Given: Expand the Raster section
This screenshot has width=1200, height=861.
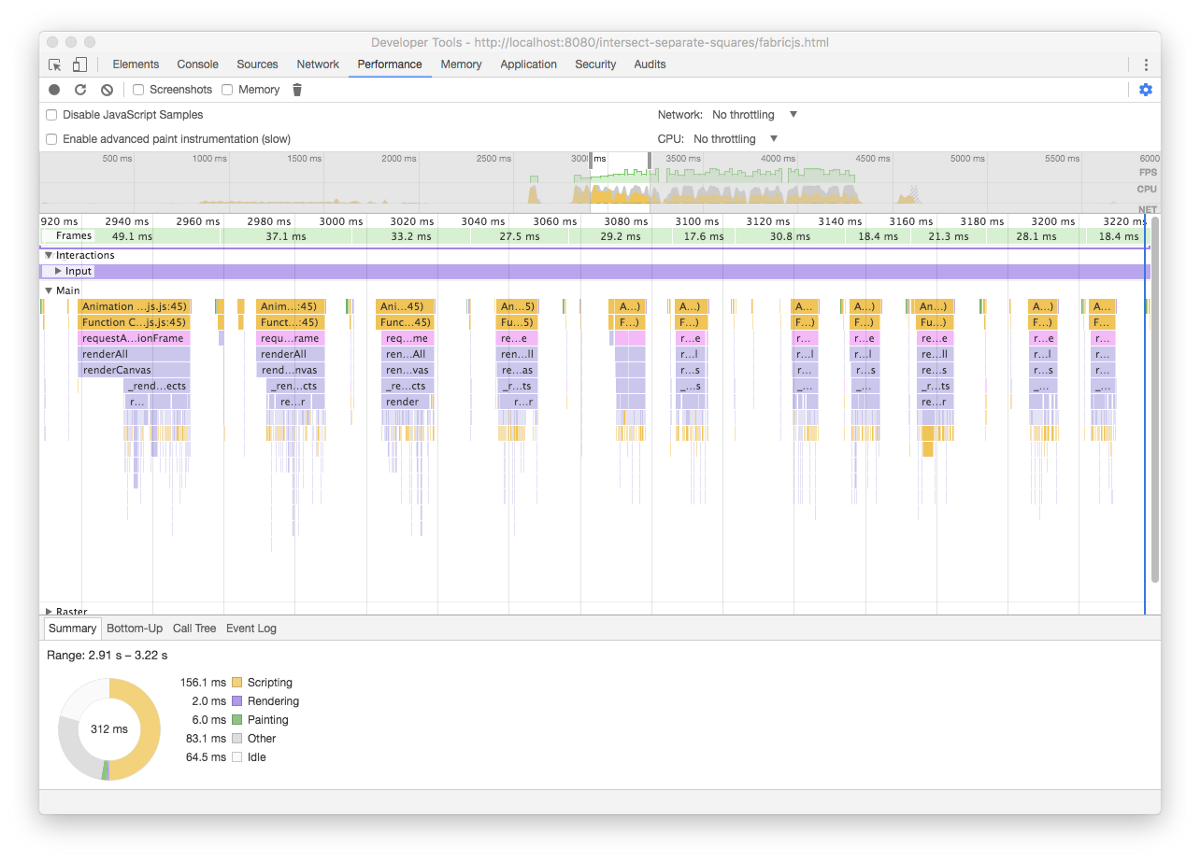Looking at the screenshot, I should click(x=49, y=611).
